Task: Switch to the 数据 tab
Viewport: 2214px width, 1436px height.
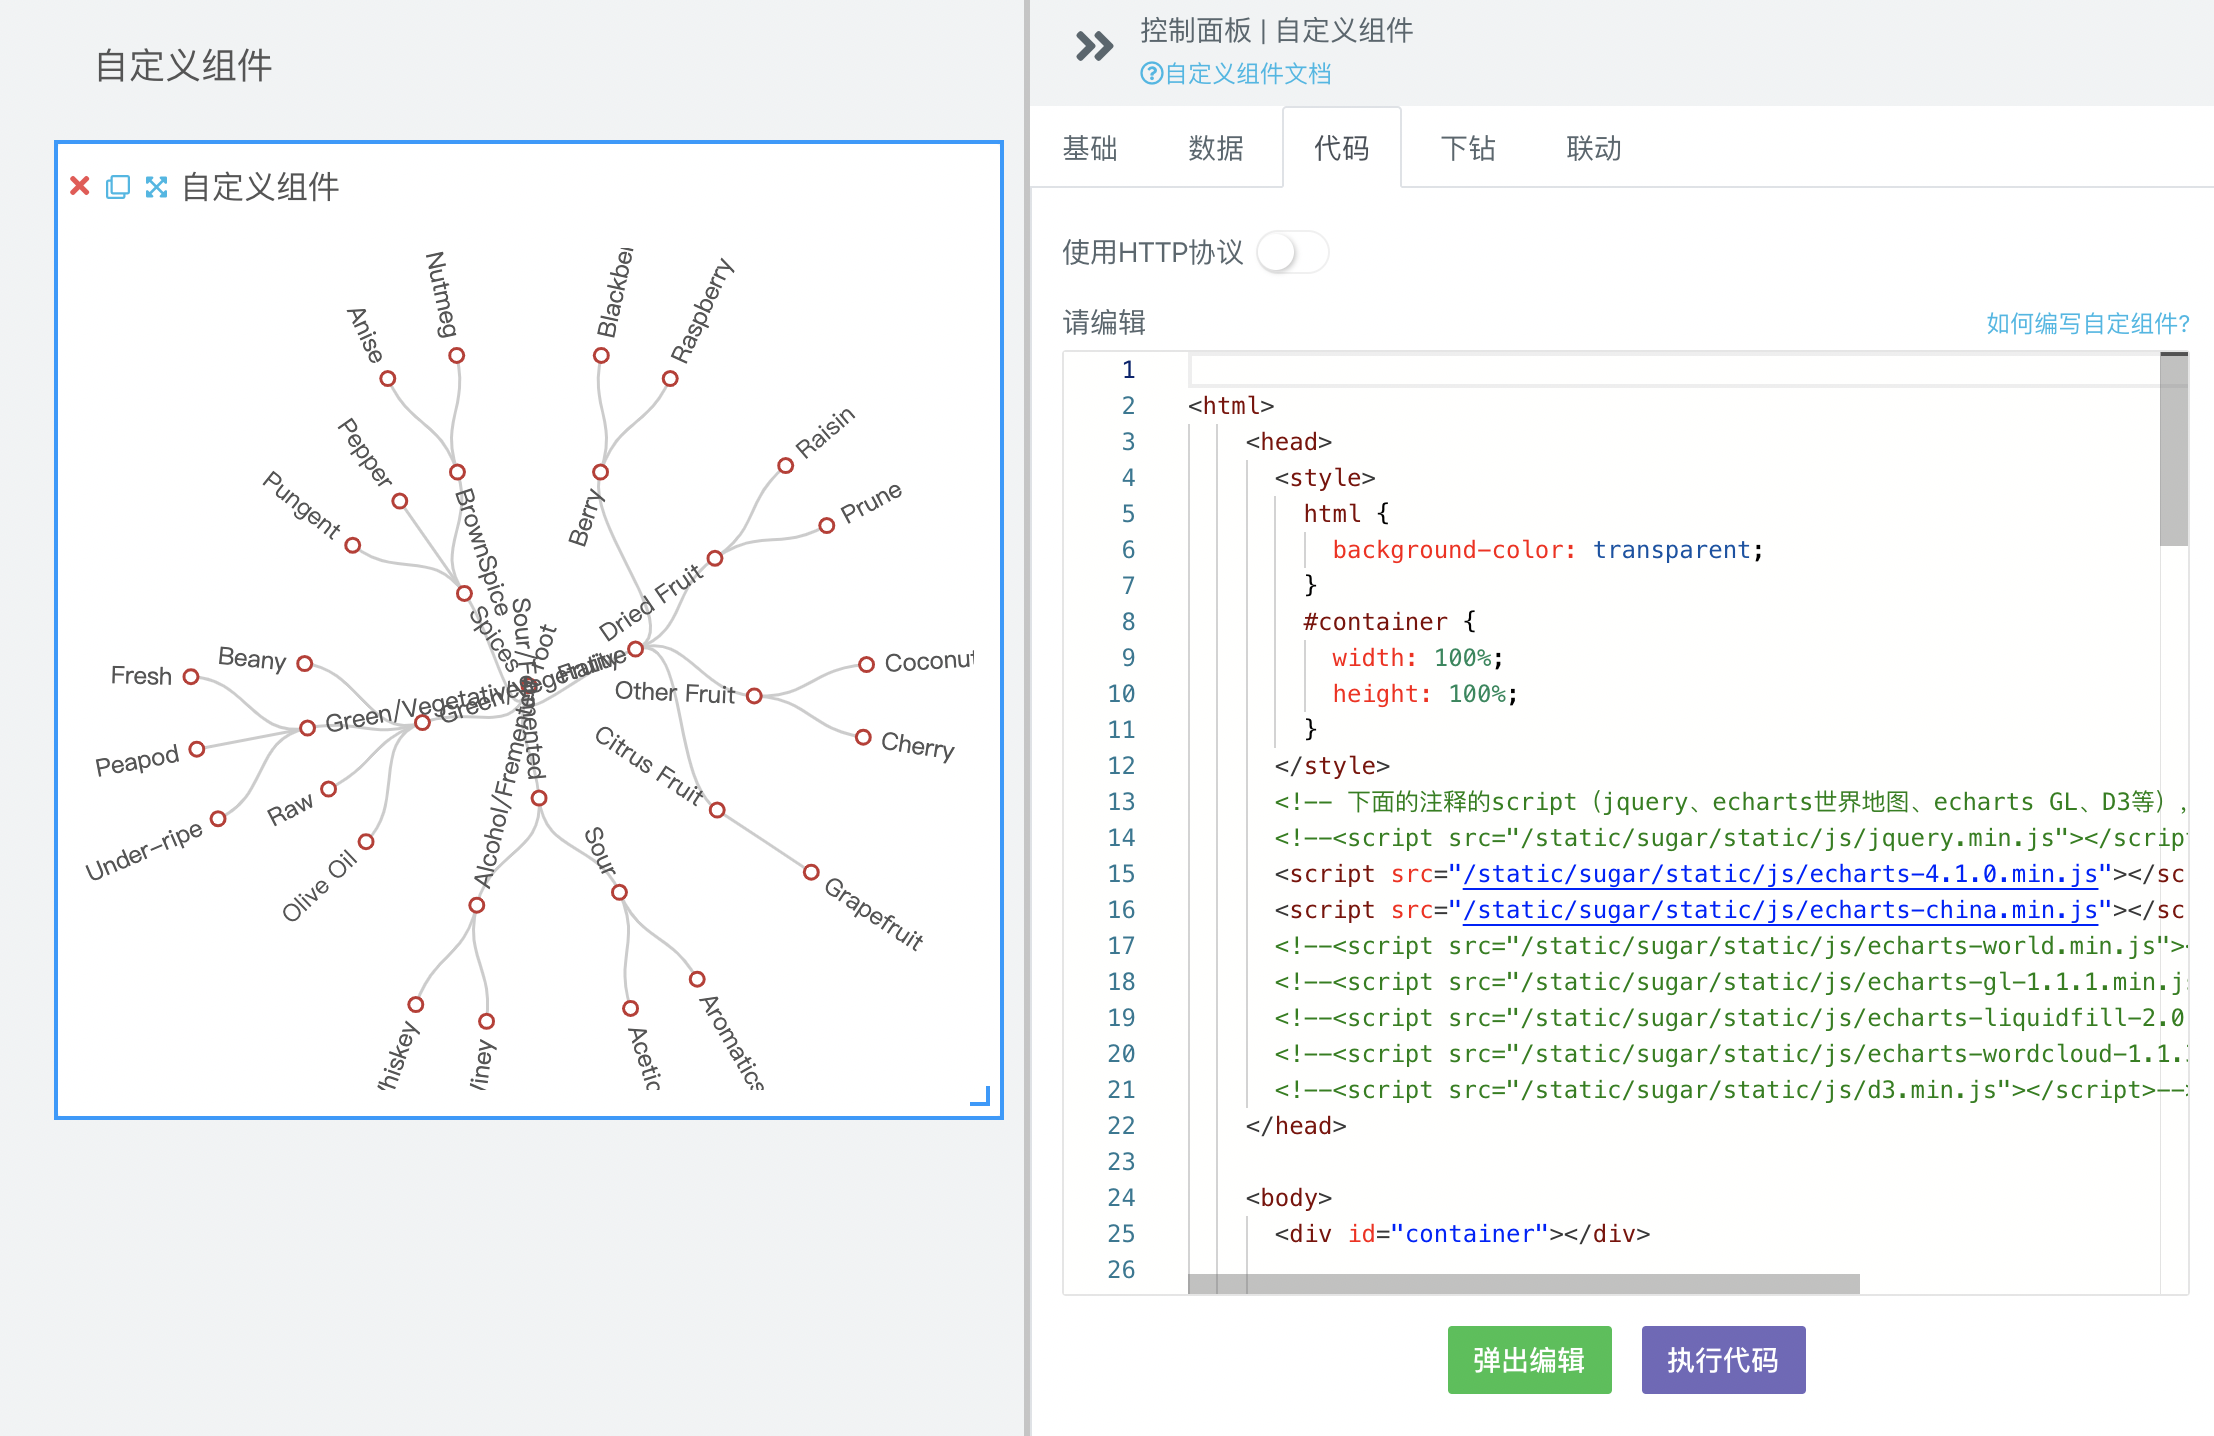Action: coord(1215,148)
